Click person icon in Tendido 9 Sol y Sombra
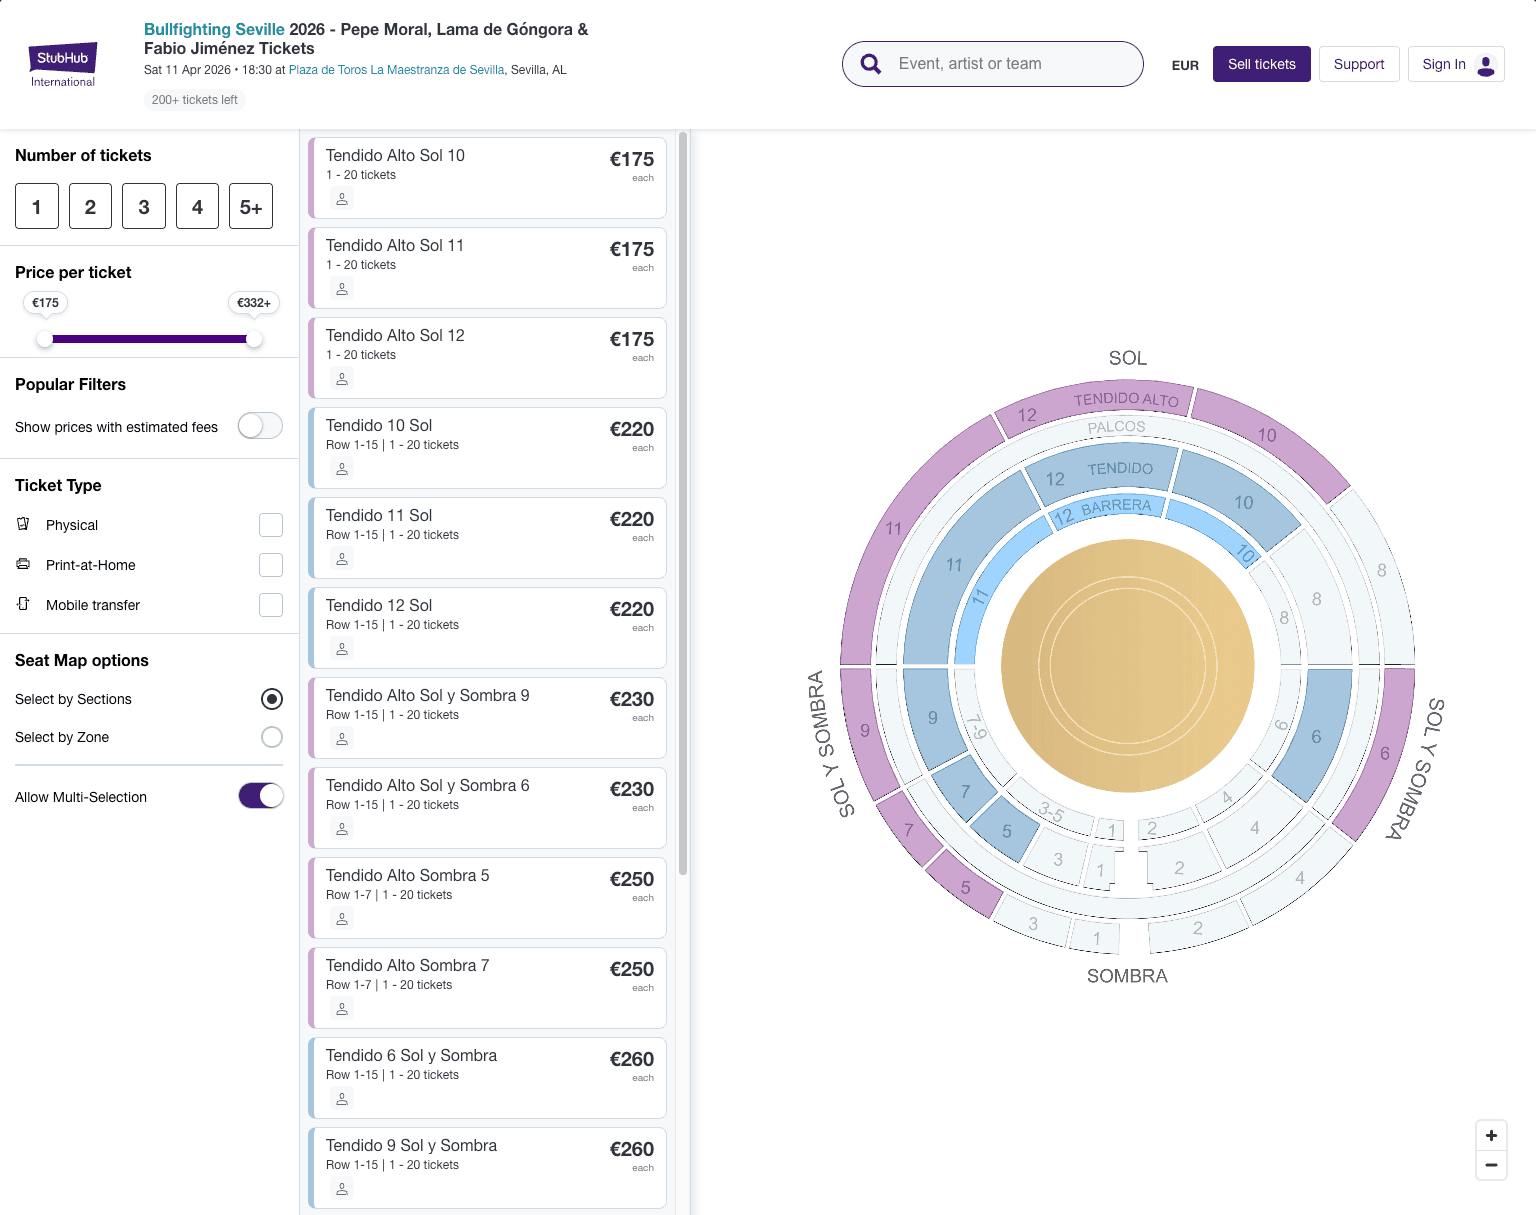Screen dimensions: 1536x1215 pos(342,1189)
